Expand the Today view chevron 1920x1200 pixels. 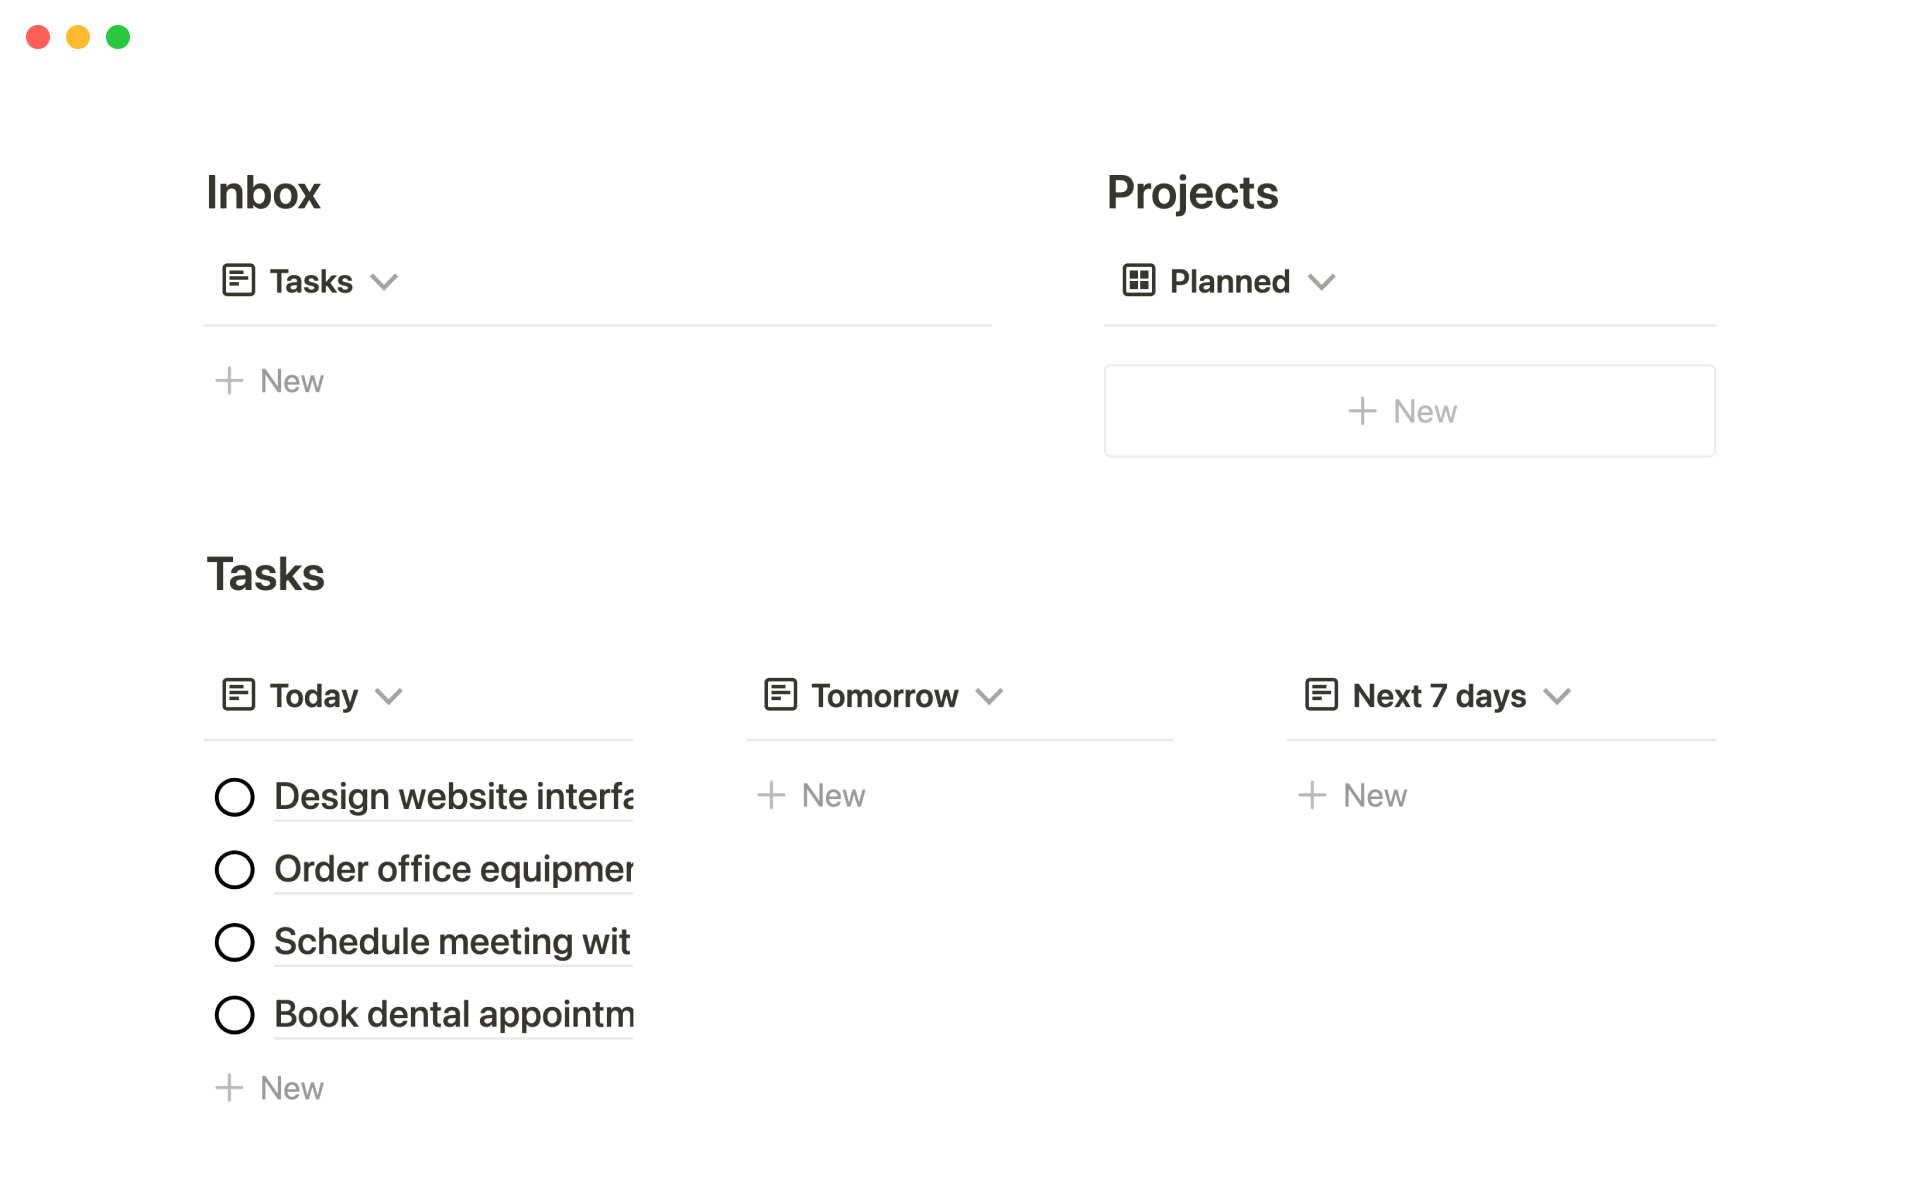[x=389, y=696]
